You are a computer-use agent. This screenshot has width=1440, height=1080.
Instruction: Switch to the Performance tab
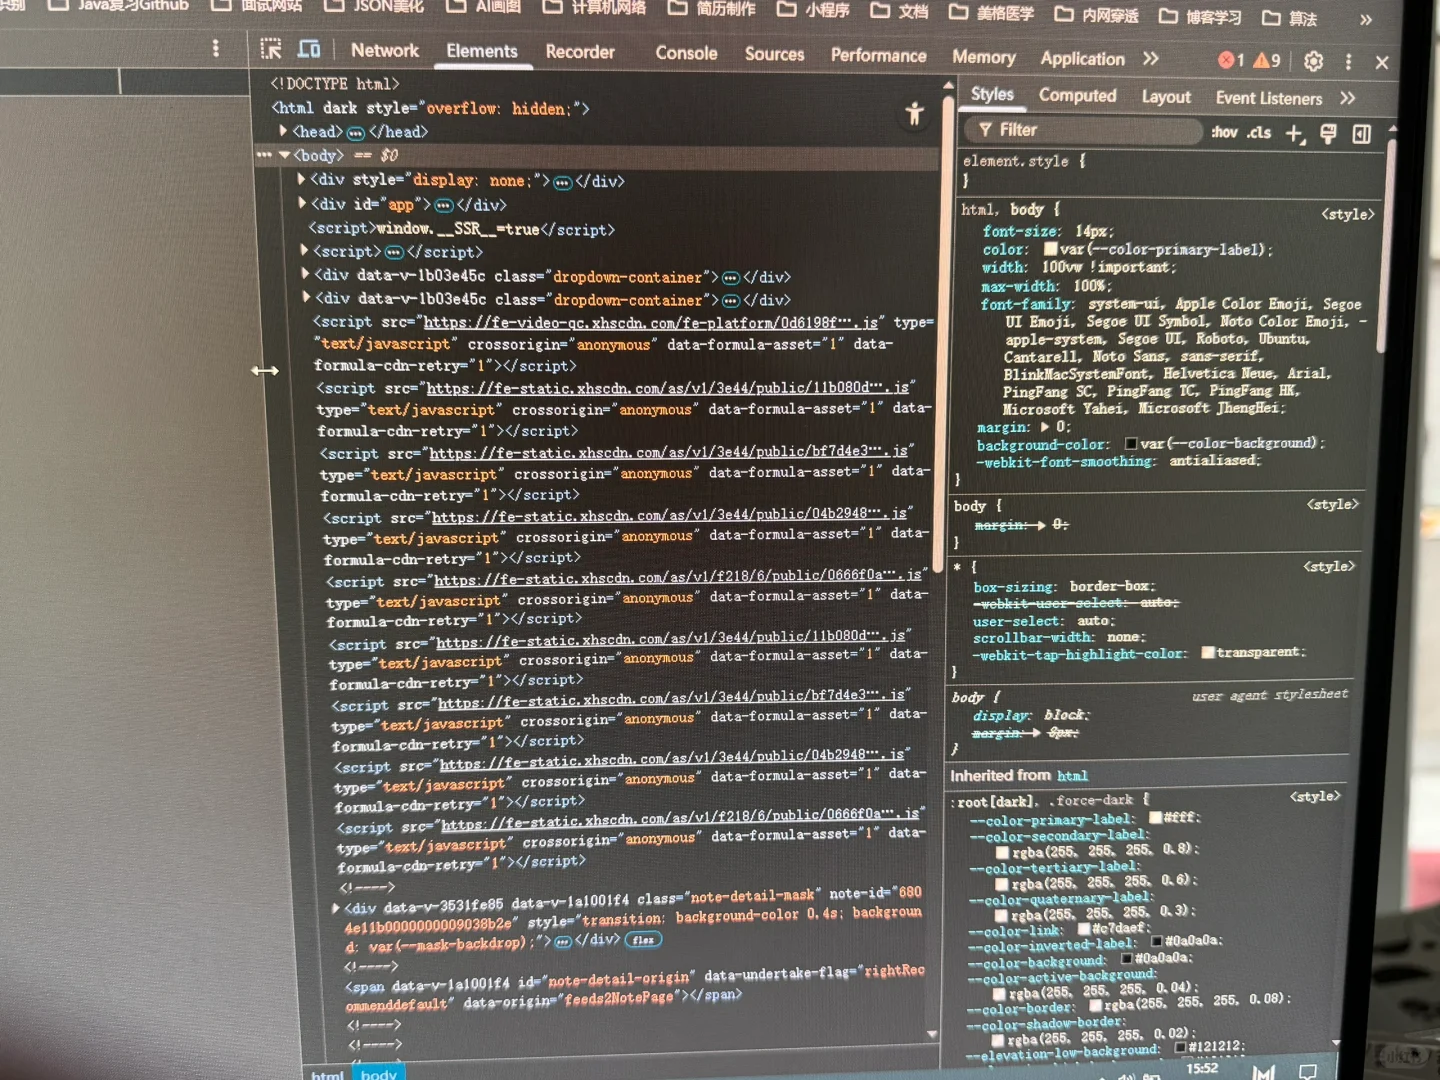coord(878,56)
